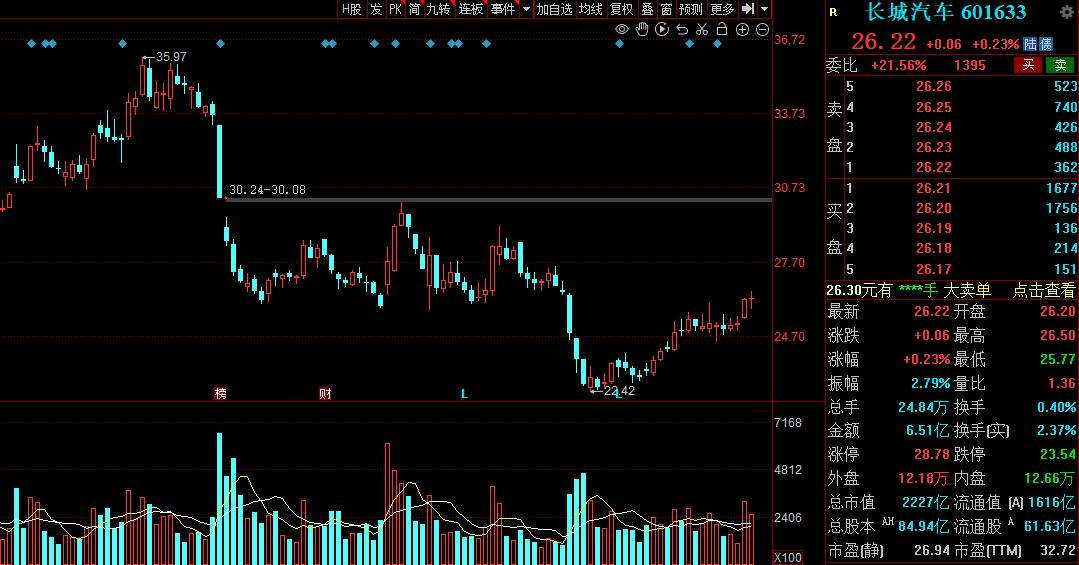Viewport: 1079px width, 565px height.
Task: Select the scissors cut tool
Action: [702, 29]
